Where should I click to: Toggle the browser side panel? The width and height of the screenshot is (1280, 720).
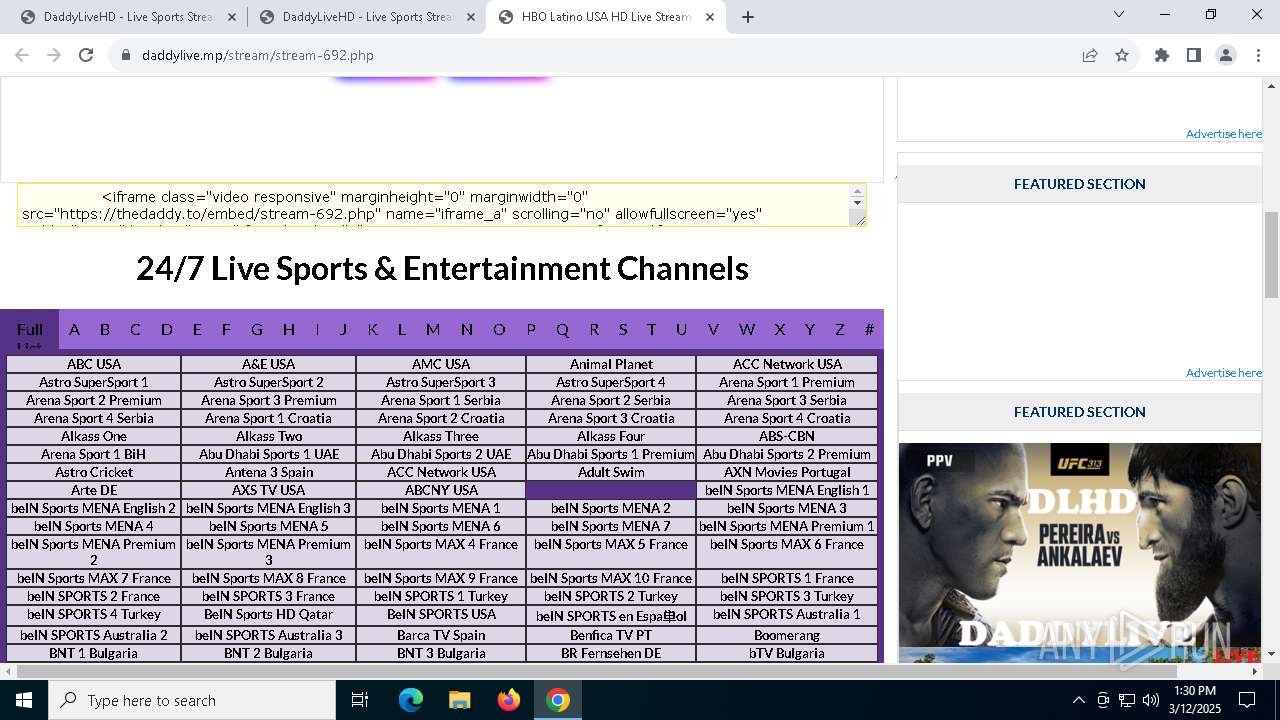[1194, 55]
